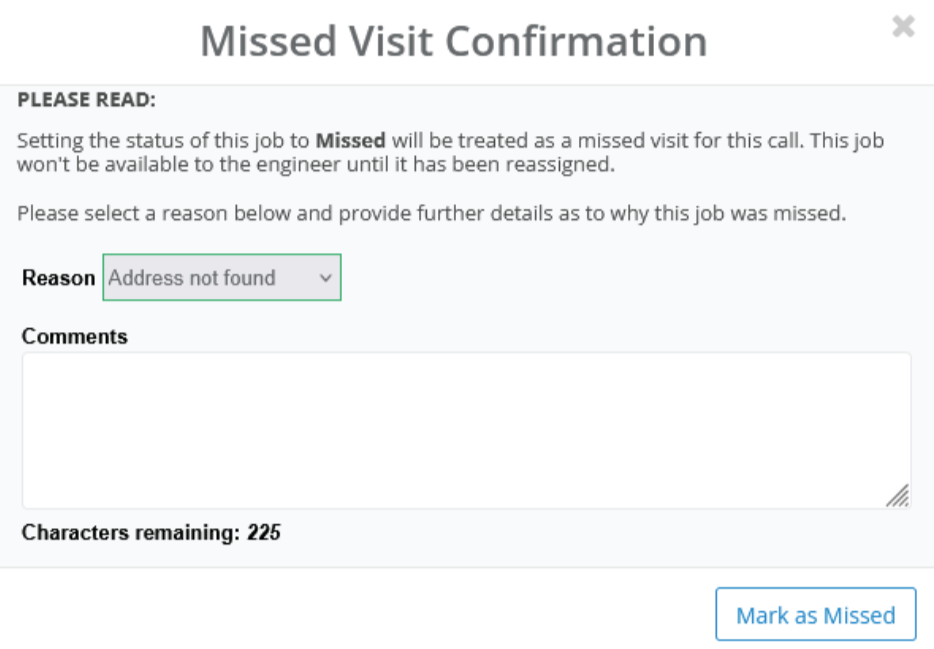The image size is (934, 649).
Task: Click the 'Address not found' selected value
Action: click(x=192, y=278)
